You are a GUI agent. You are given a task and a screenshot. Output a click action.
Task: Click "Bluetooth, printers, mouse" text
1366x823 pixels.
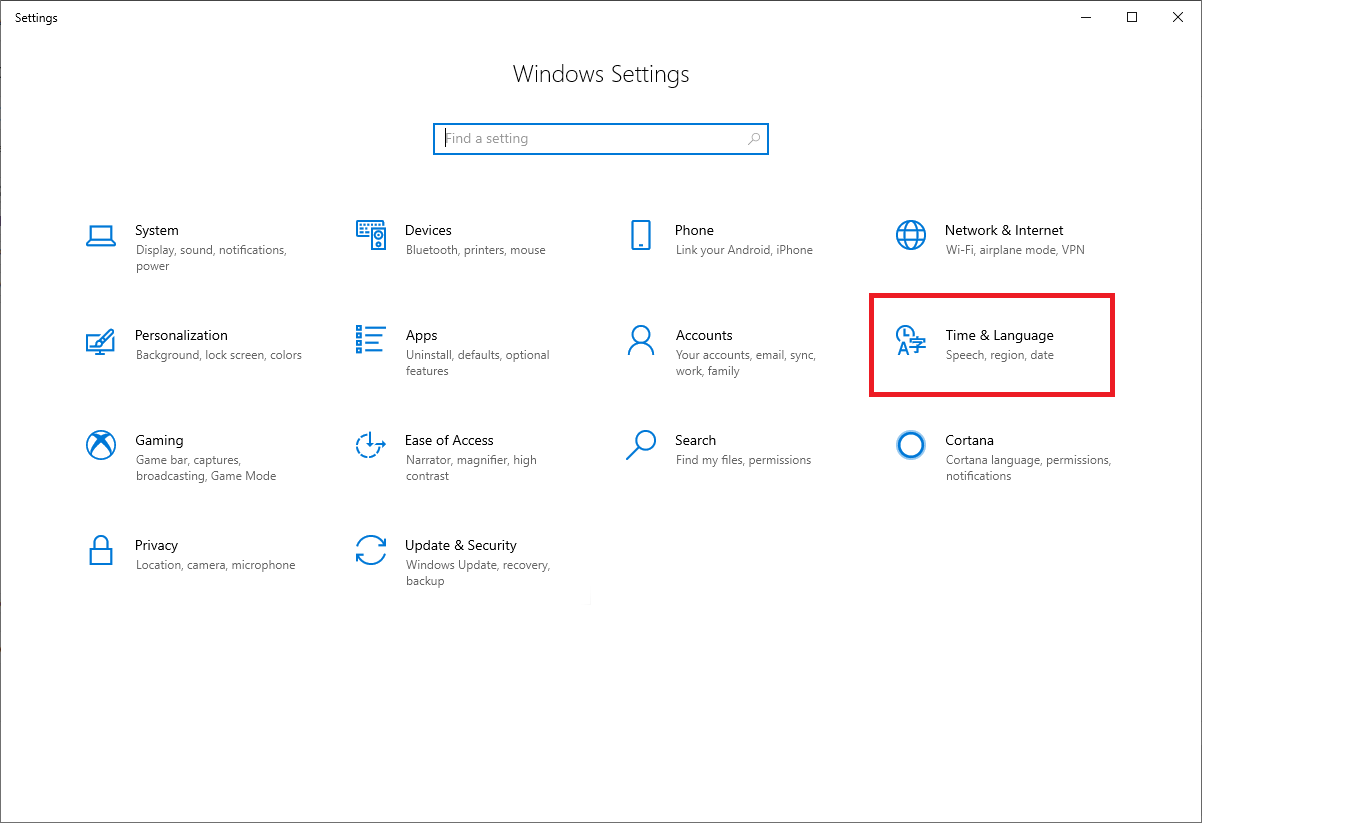(476, 250)
